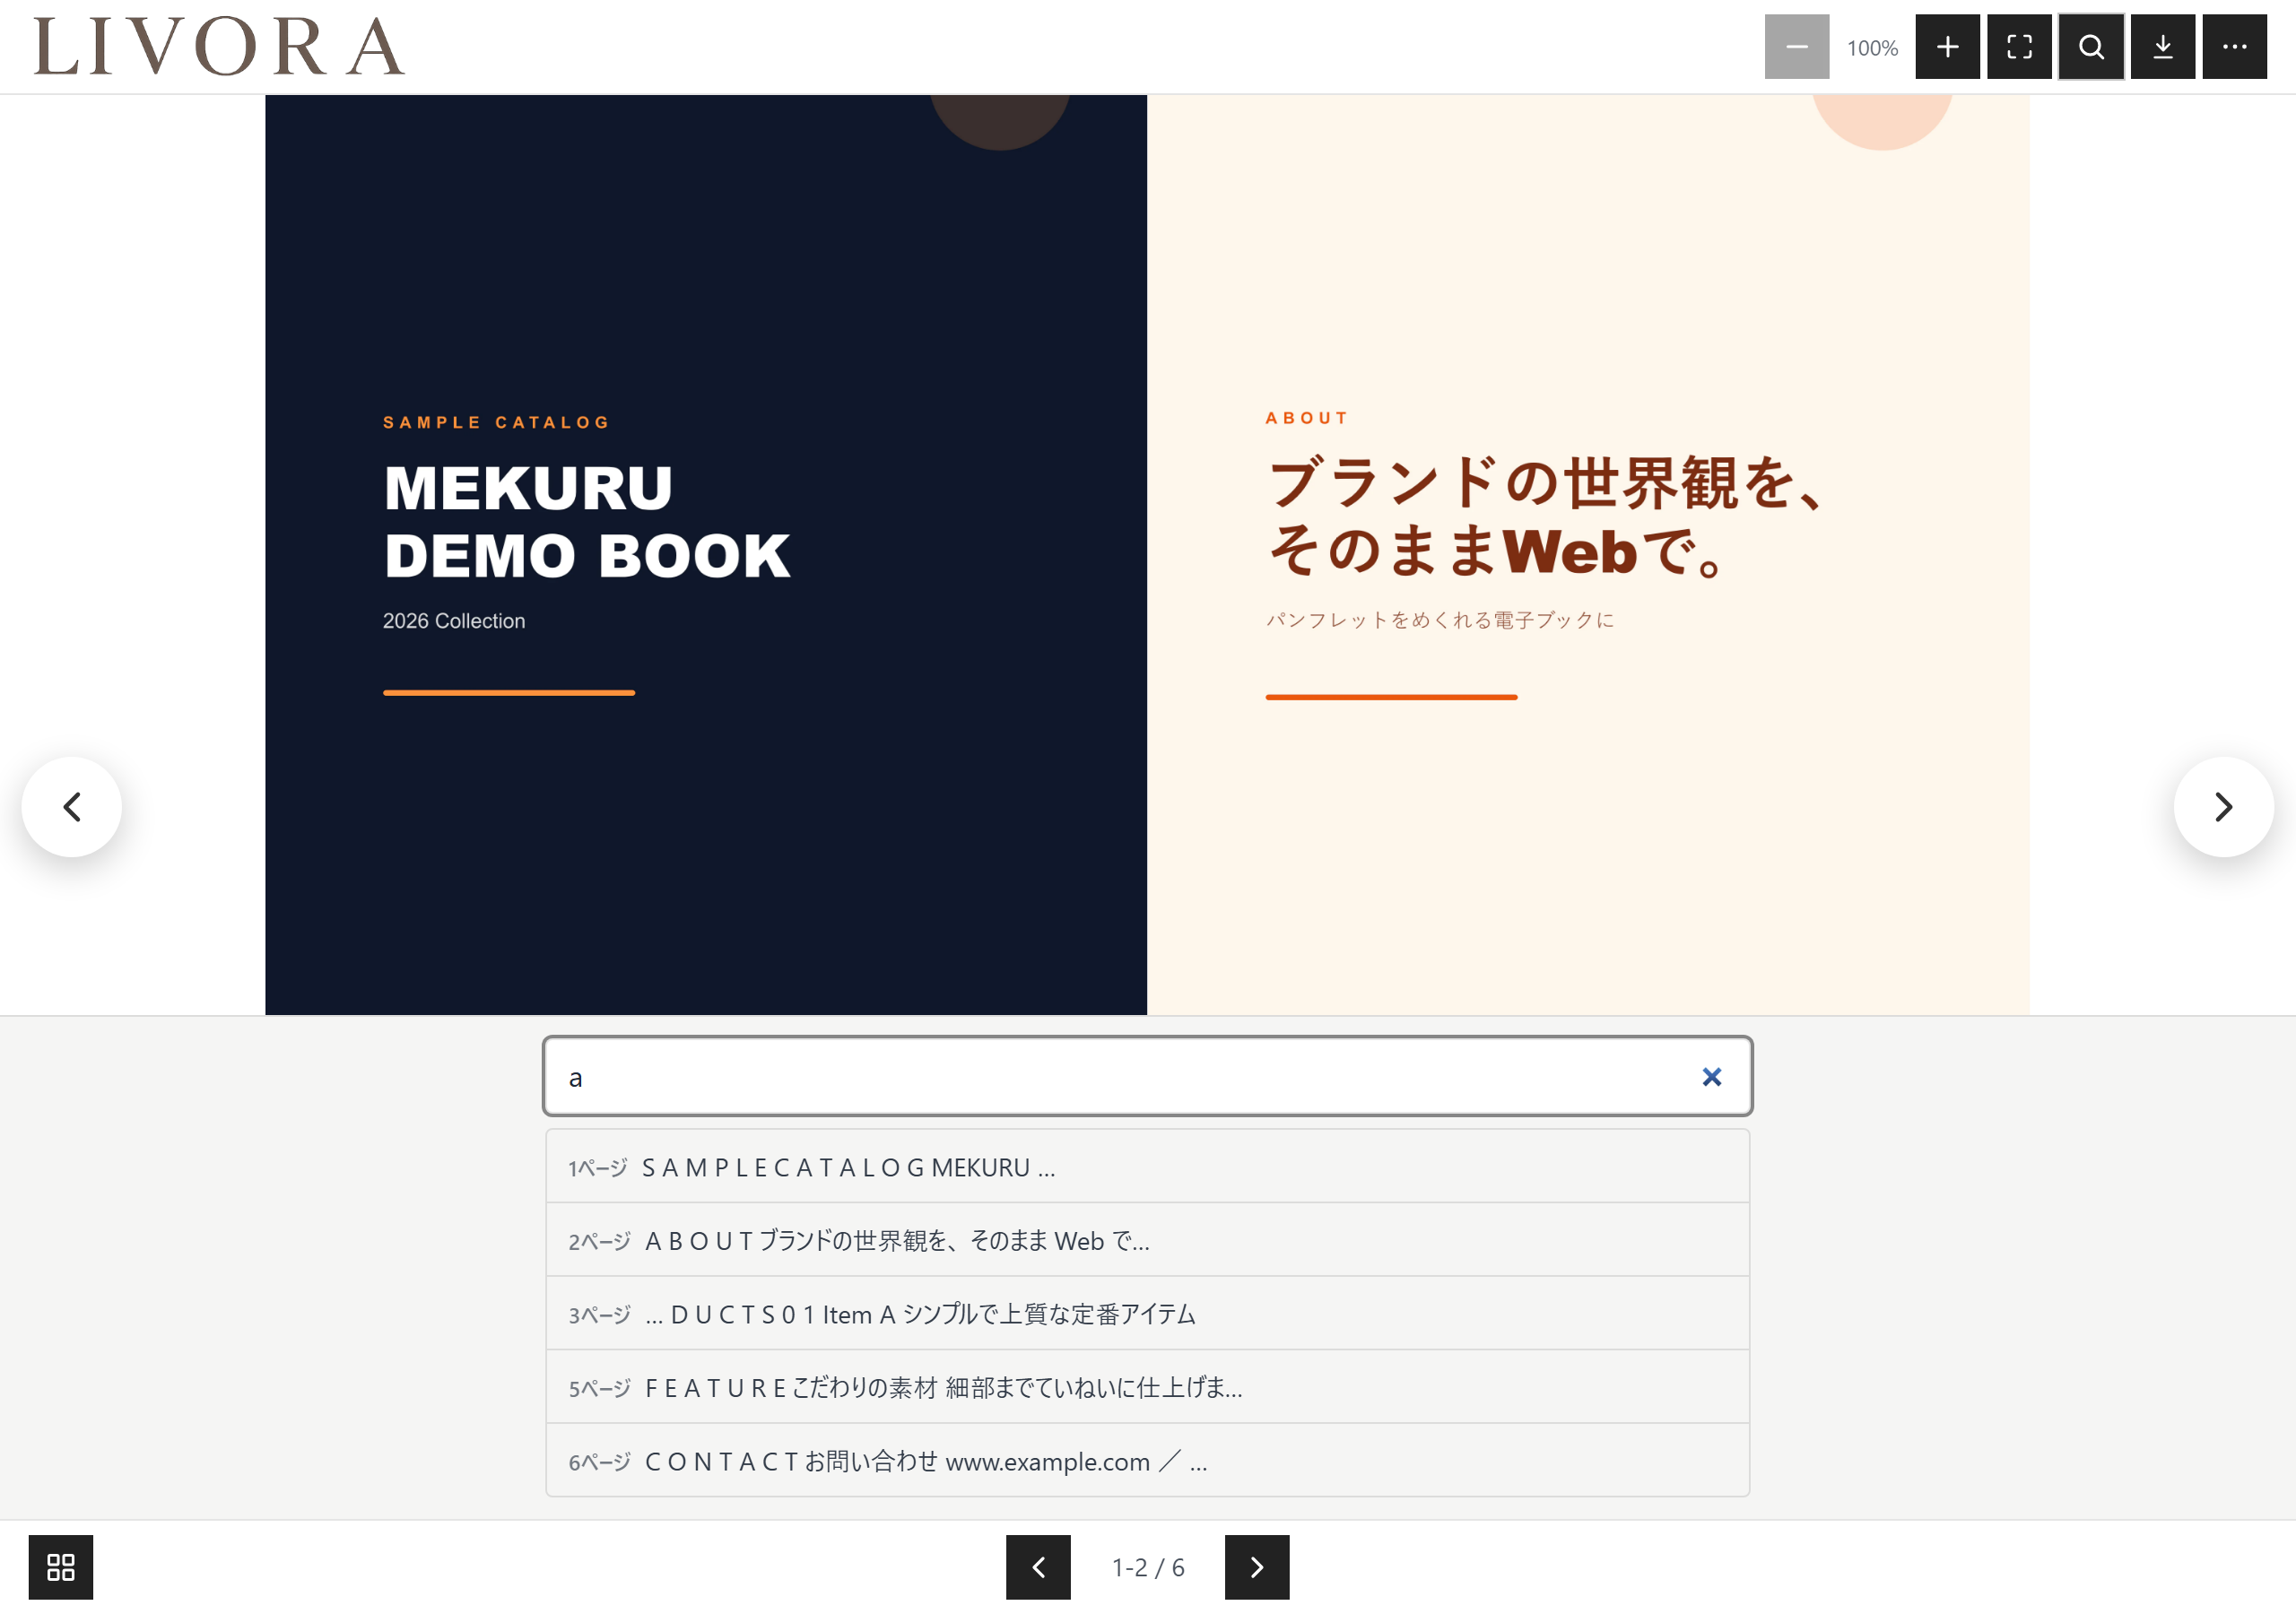Click the LIVORA logo

pos(219,47)
